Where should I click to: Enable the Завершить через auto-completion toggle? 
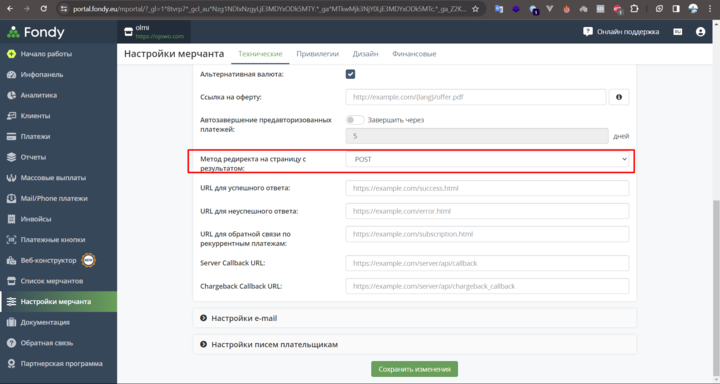354,120
